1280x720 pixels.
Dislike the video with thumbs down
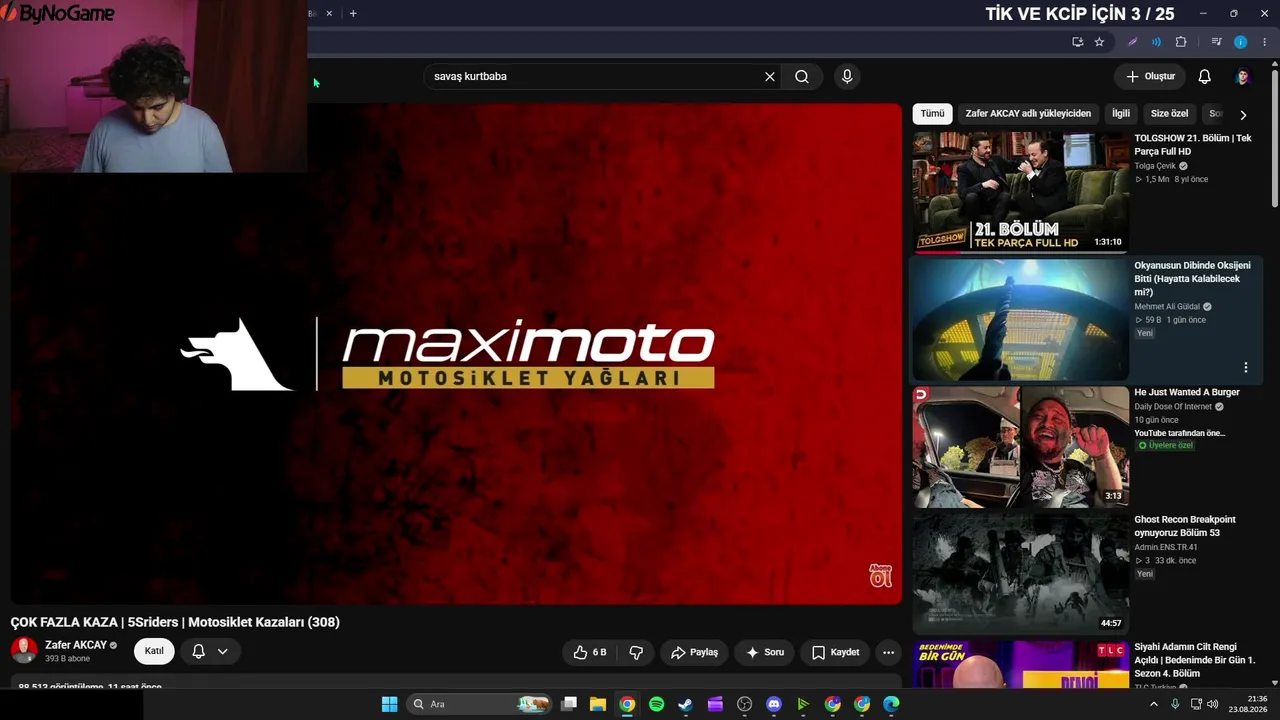pyautogui.click(x=636, y=652)
